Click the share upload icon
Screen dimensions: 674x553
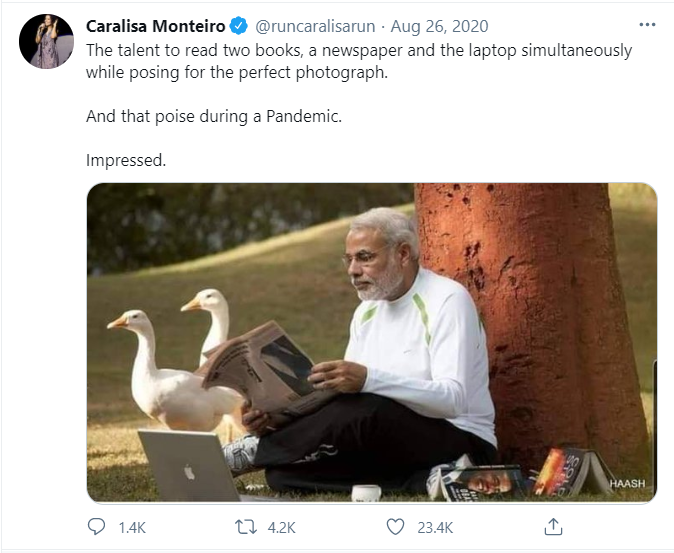coord(553,526)
